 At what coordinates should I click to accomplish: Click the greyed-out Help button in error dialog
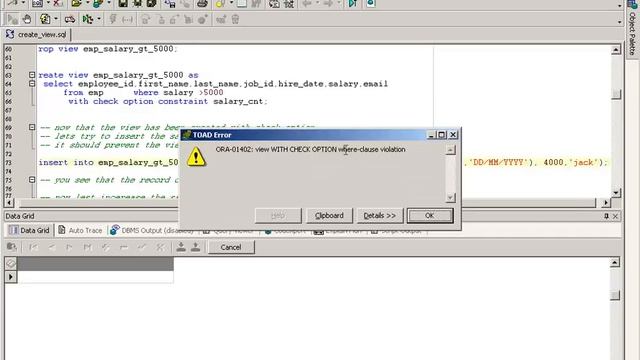pyautogui.click(x=278, y=216)
